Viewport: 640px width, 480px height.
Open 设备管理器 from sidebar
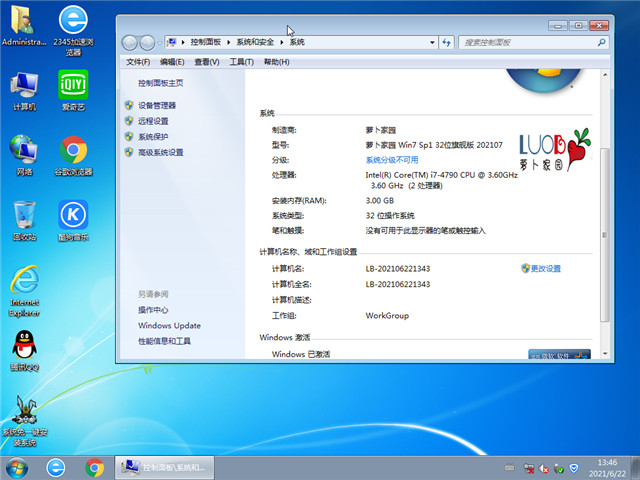tap(157, 105)
